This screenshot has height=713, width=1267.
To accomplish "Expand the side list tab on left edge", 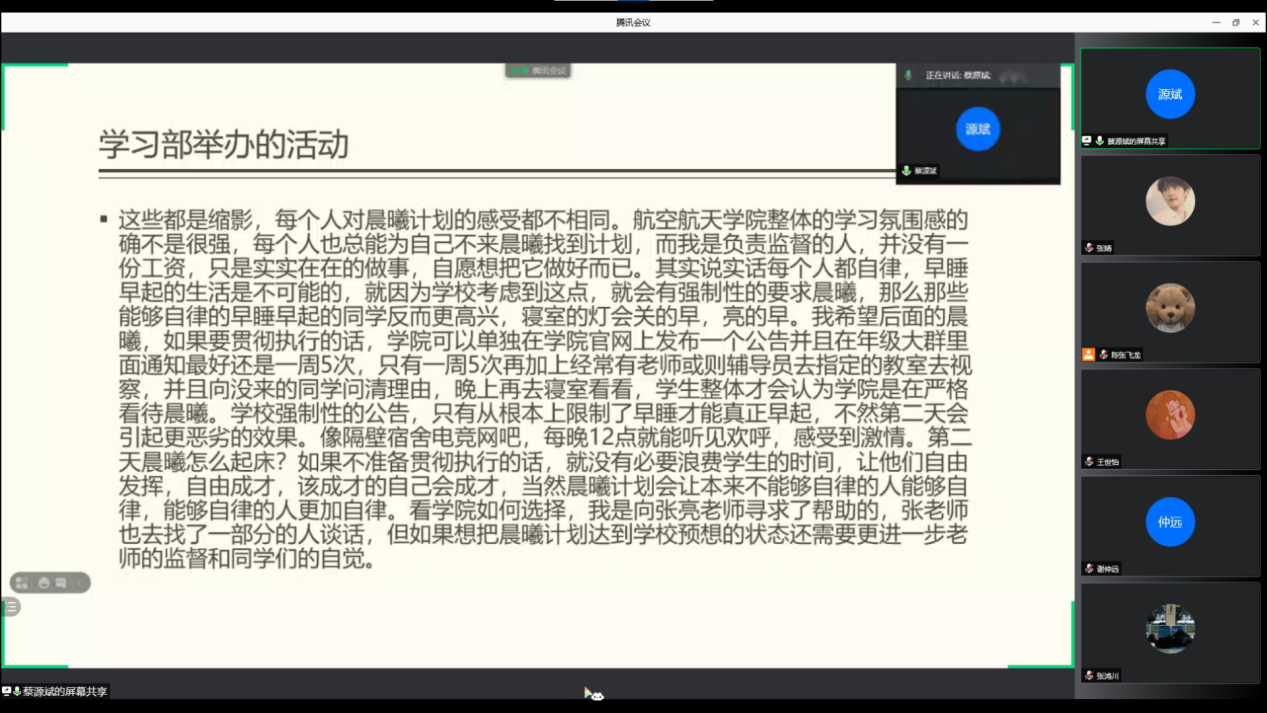I will coord(10,607).
